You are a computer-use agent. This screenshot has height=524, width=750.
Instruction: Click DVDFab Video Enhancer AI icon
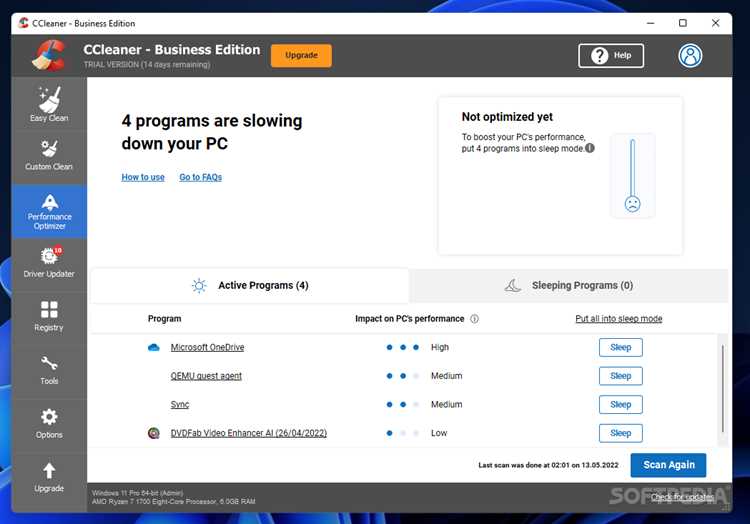point(154,433)
